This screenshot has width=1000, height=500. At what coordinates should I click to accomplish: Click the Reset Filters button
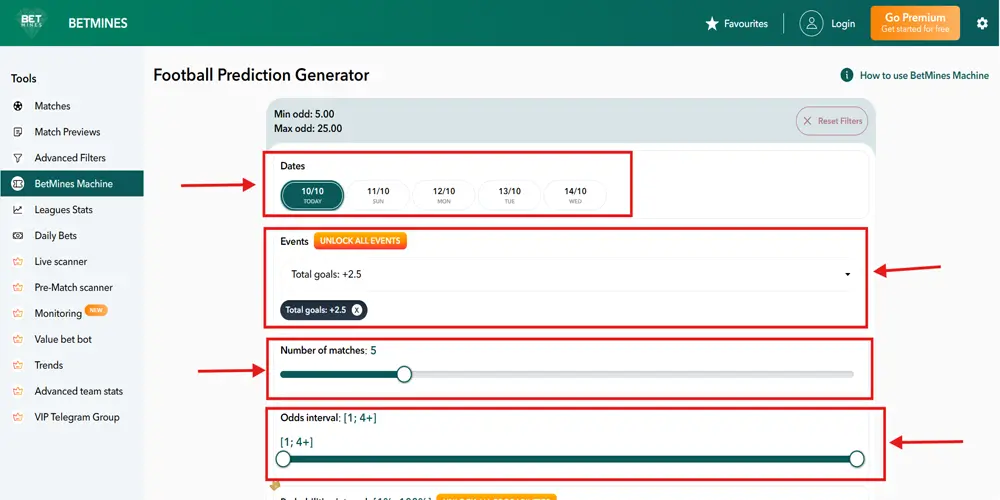tap(832, 121)
